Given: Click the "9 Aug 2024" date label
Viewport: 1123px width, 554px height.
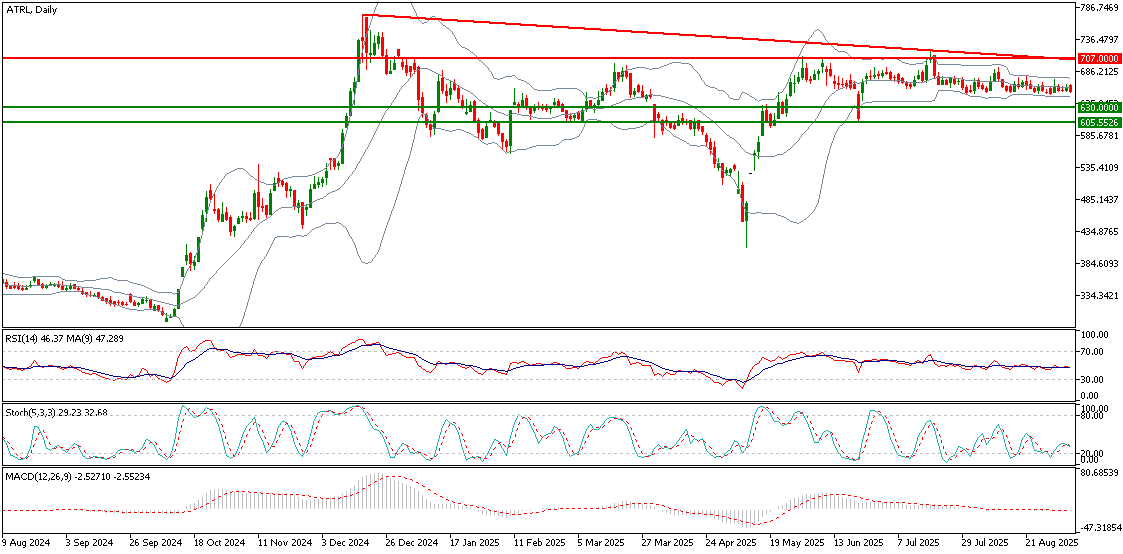Looking at the screenshot, I should (25, 542).
